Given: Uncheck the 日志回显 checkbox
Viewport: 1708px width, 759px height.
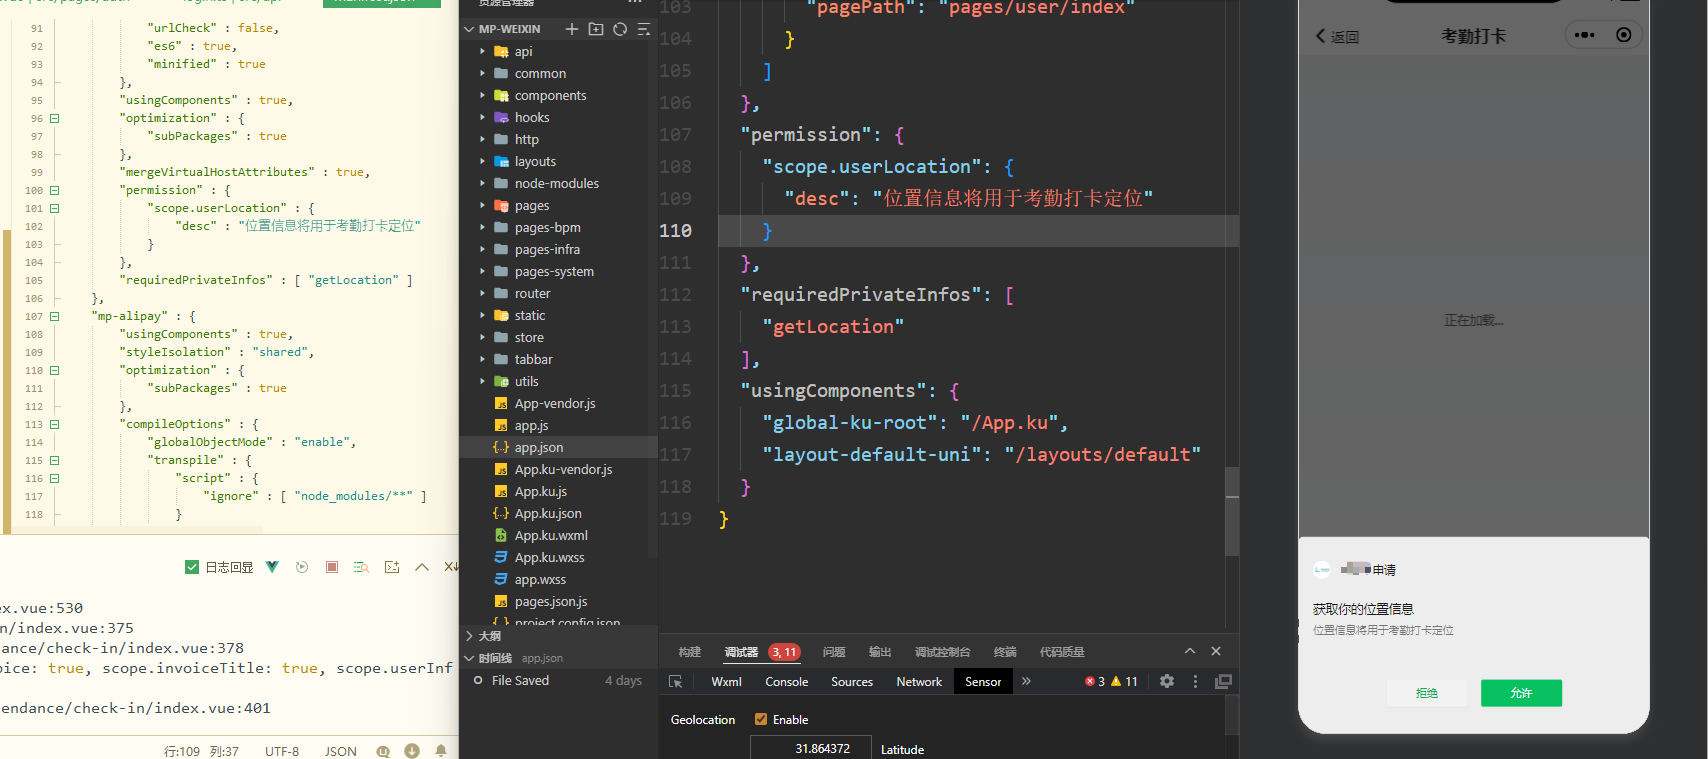Looking at the screenshot, I should [x=192, y=567].
